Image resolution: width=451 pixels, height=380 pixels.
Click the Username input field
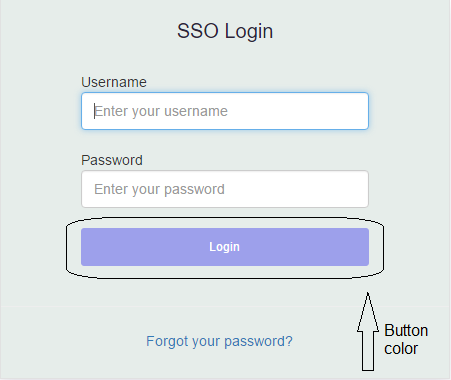[225, 111]
